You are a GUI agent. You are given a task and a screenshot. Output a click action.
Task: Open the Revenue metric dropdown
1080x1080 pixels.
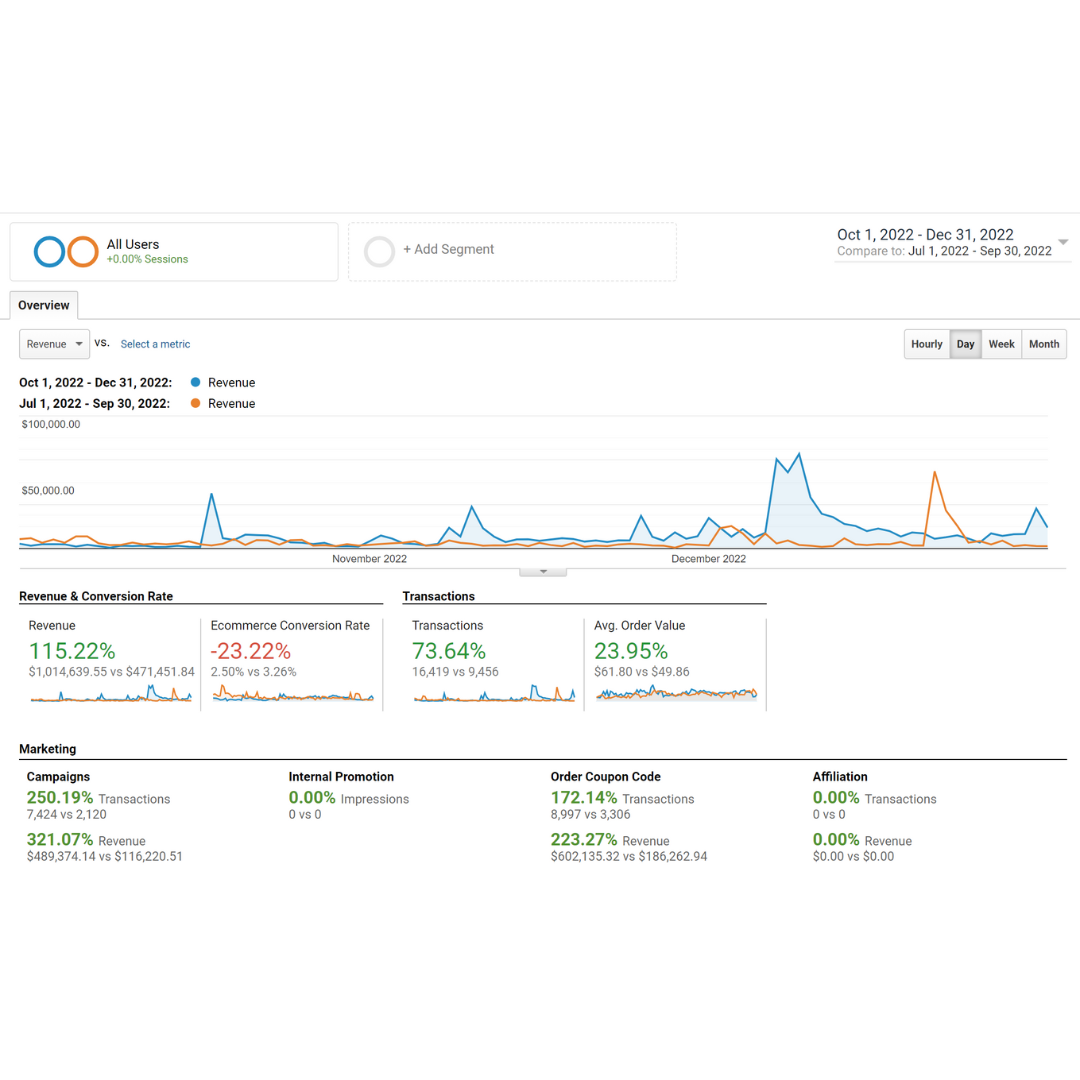click(55, 344)
